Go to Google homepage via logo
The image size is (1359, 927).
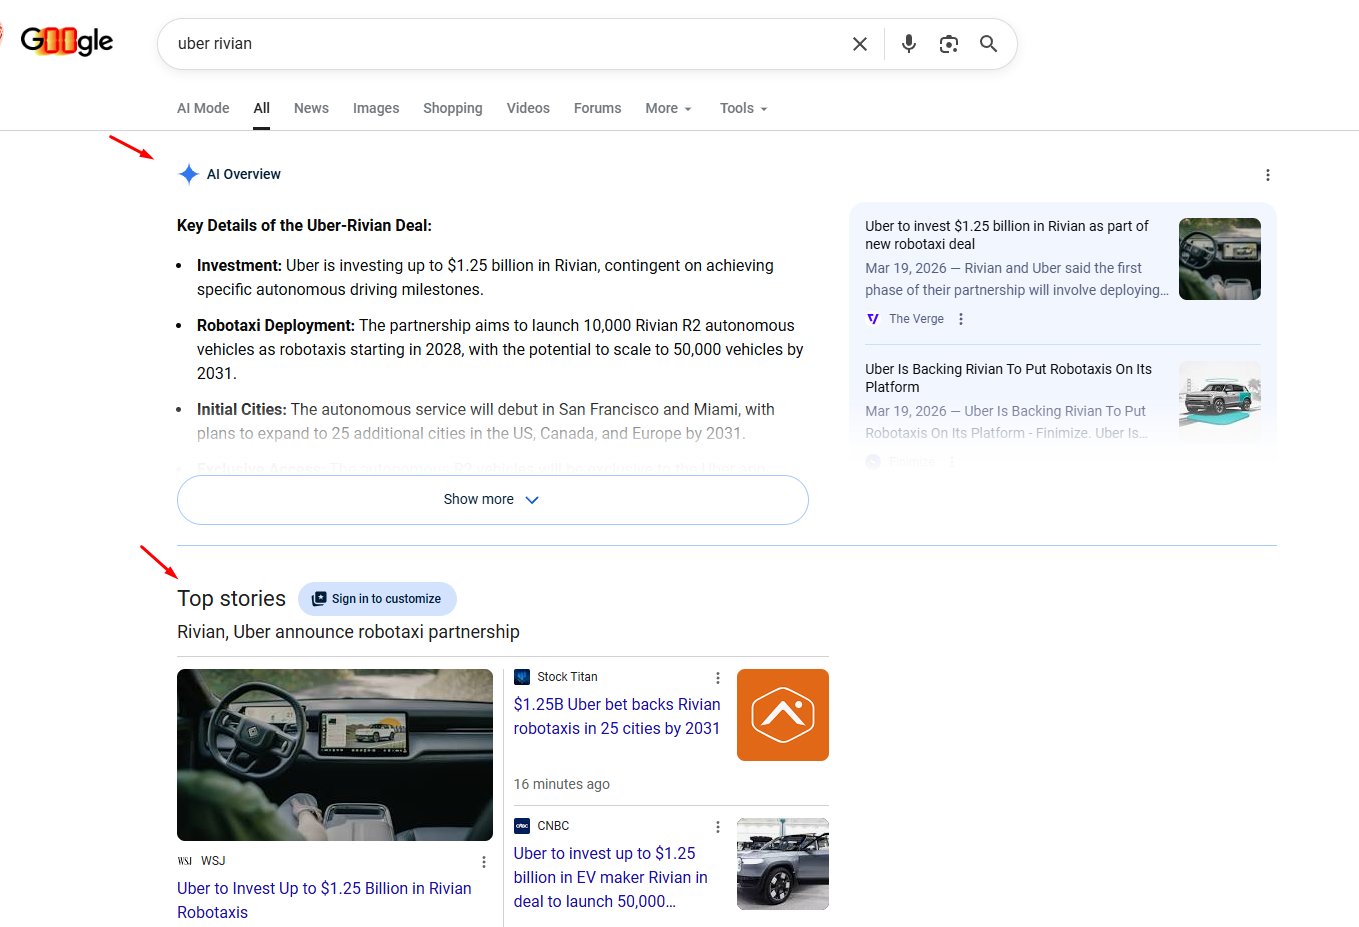pos(66,41)
